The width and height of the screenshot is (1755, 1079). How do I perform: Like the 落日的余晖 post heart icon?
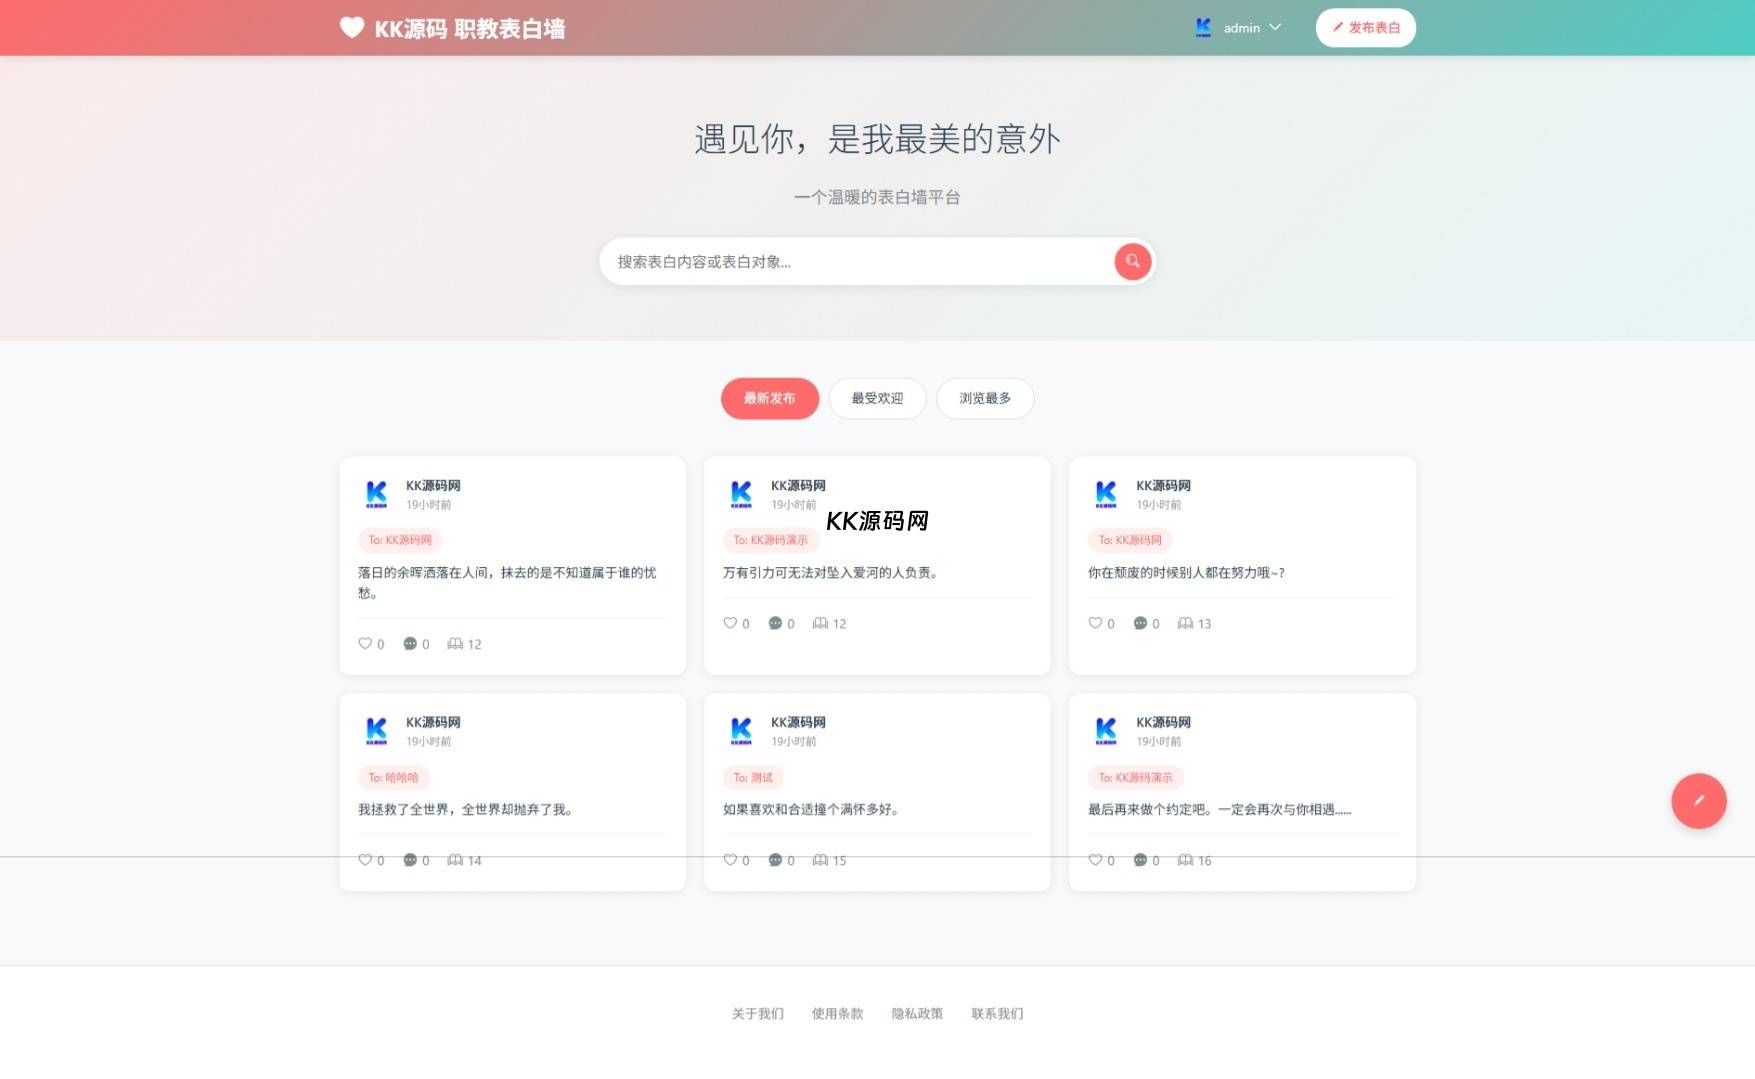pos(365,644)
